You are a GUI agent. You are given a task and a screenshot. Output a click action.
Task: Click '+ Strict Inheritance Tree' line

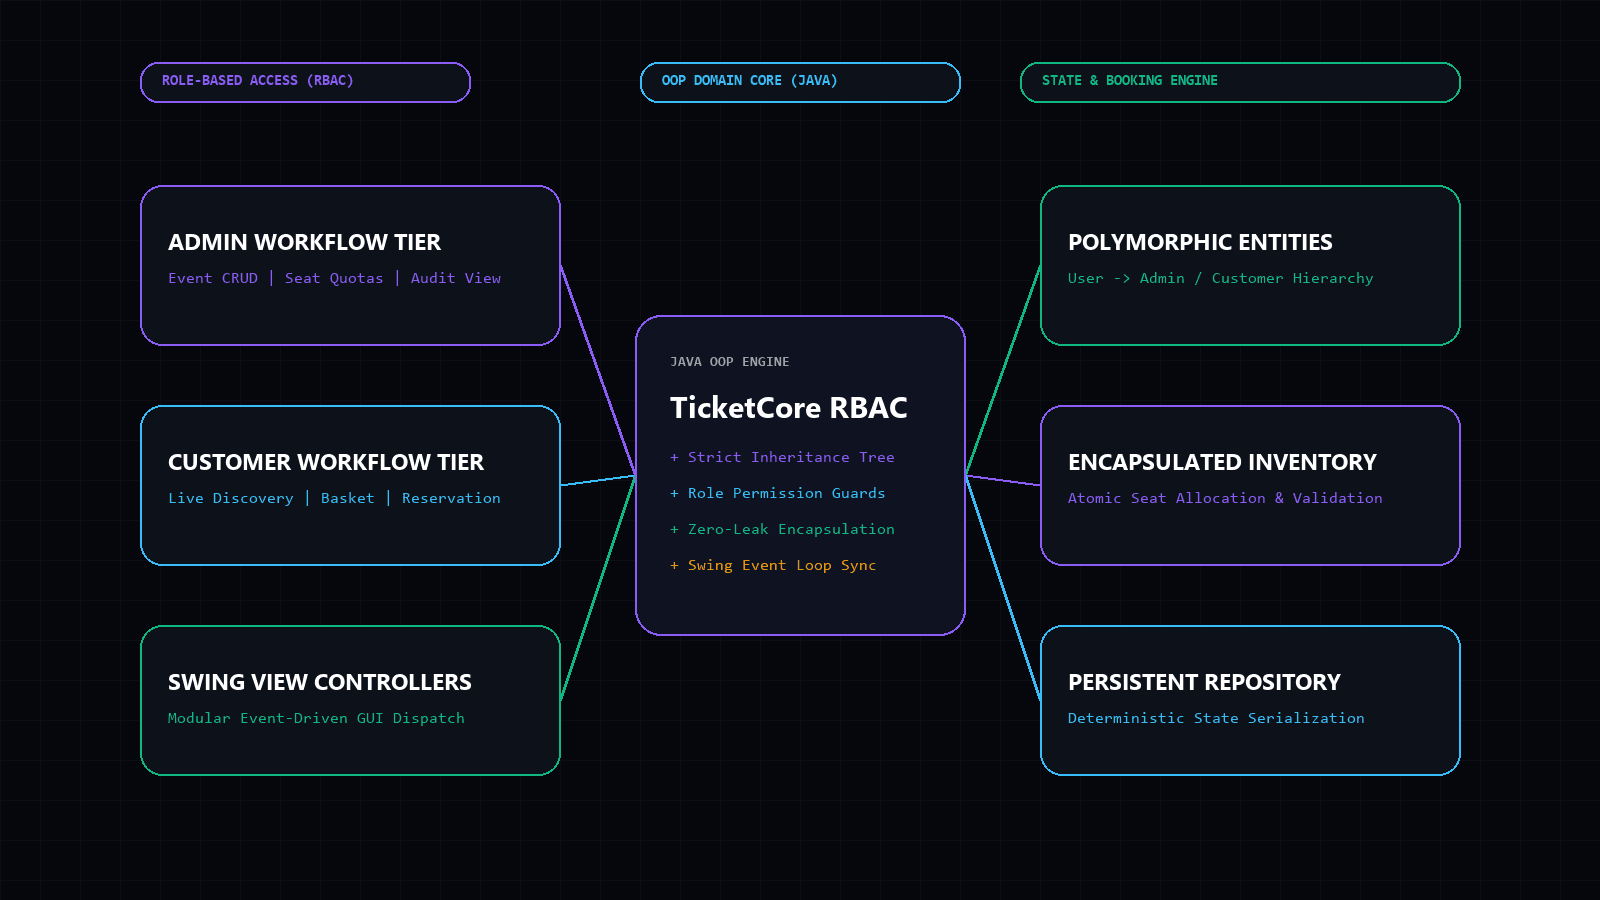tap(782, 457)
